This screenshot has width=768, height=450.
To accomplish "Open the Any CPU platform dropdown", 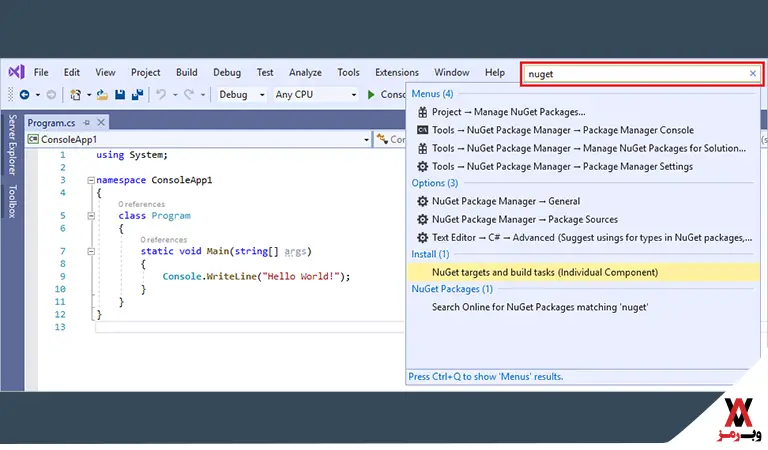I will coord(315,95).
